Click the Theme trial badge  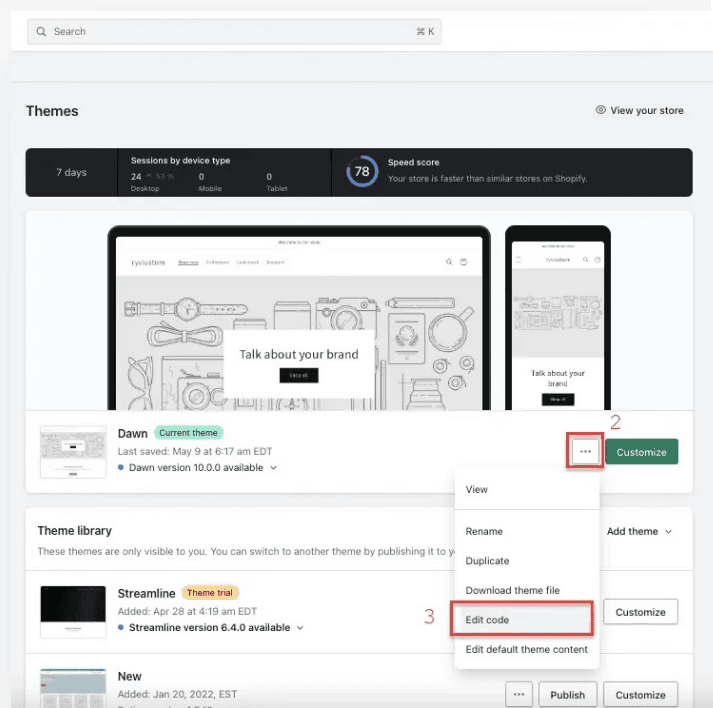(210, 593)
